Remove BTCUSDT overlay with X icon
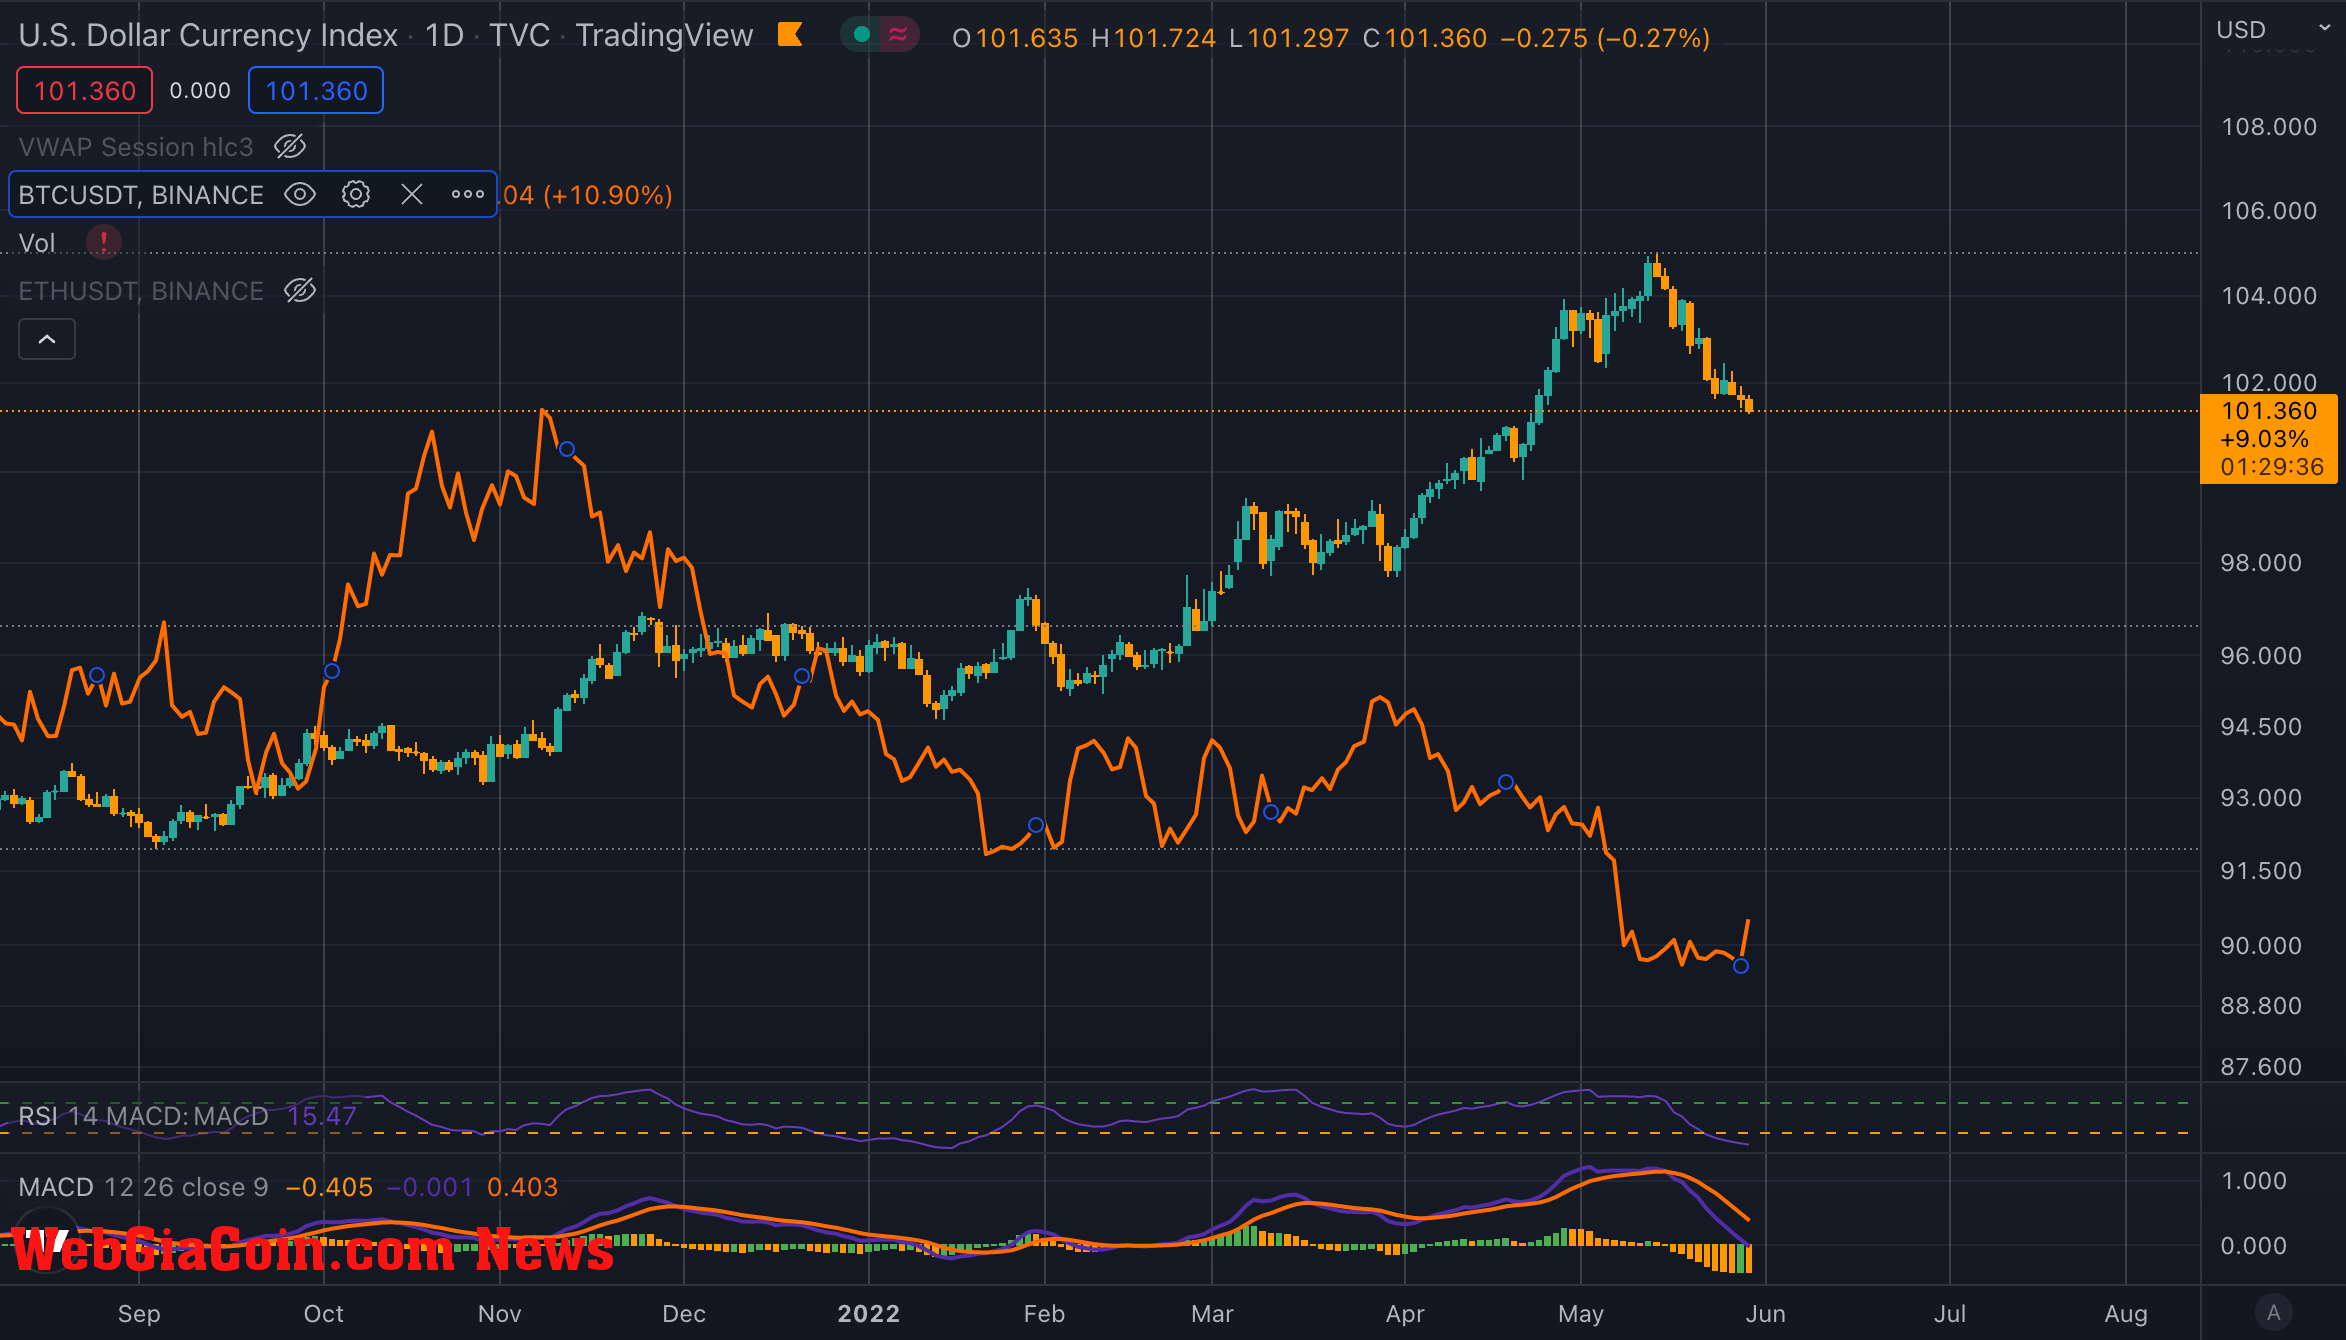The height and width of the screenshot is (1340, 2346). coord(412,194)
